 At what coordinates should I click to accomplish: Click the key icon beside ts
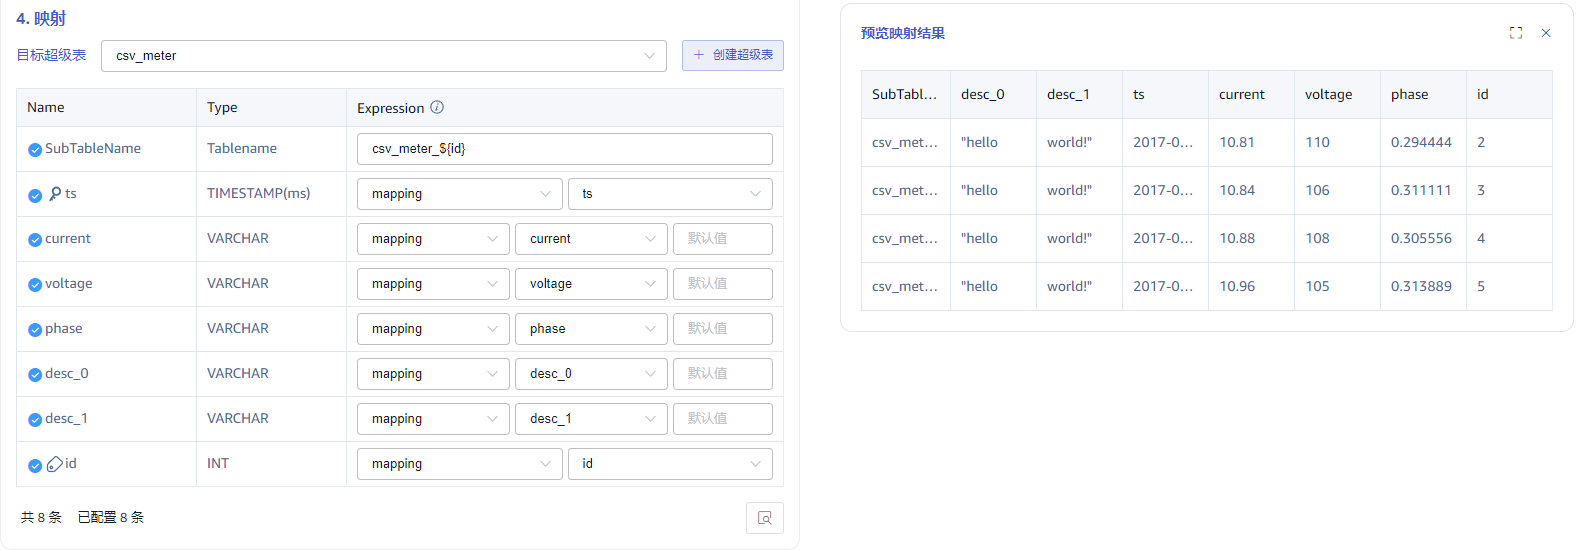[55, 194]
